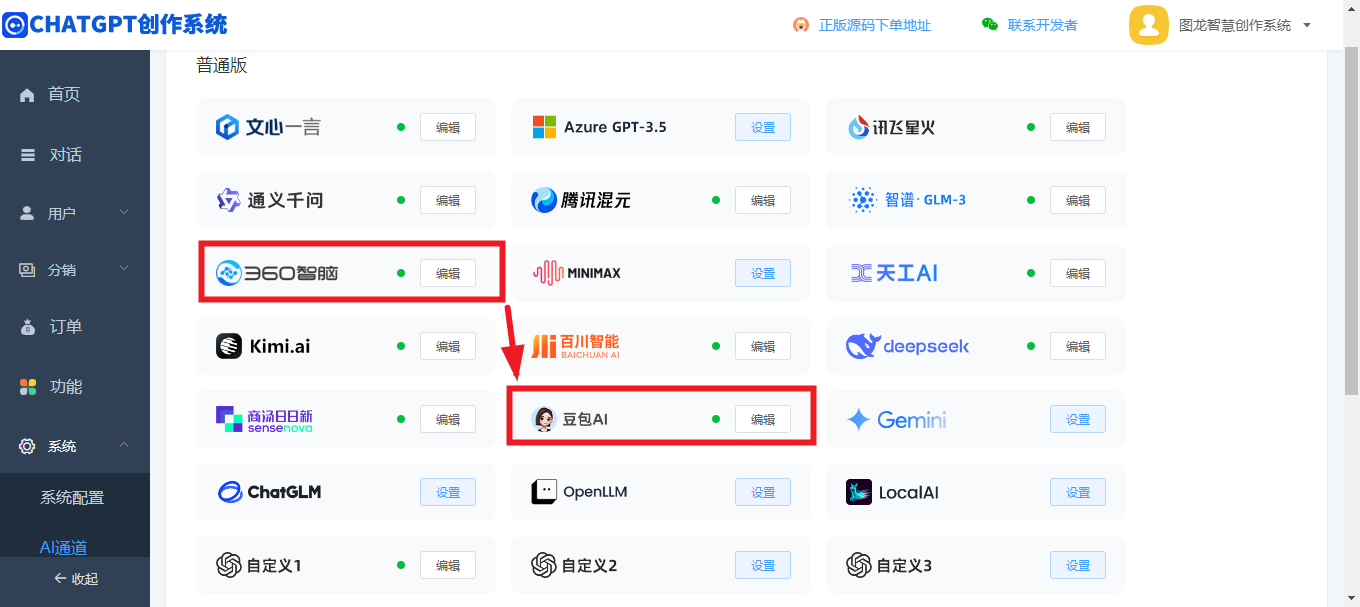The image size is (1360, 607).
Task: Click the 360智脑 logo icon
Action: click(x=229, y=273)
